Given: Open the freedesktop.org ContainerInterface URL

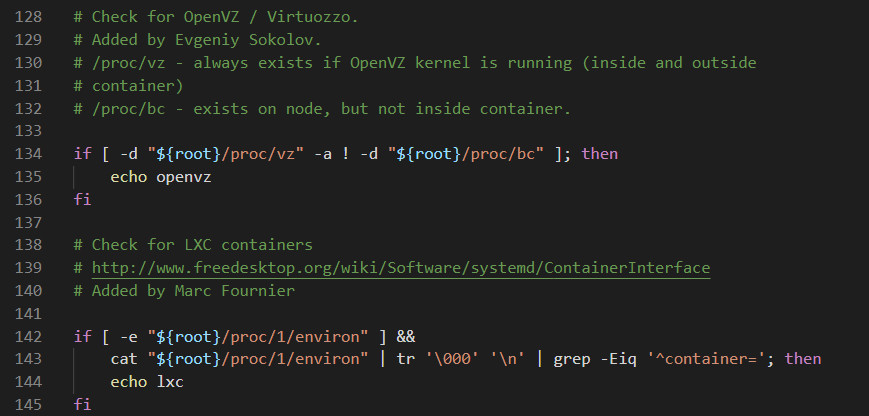Looking at the screenshot, I should click(400, 268).
